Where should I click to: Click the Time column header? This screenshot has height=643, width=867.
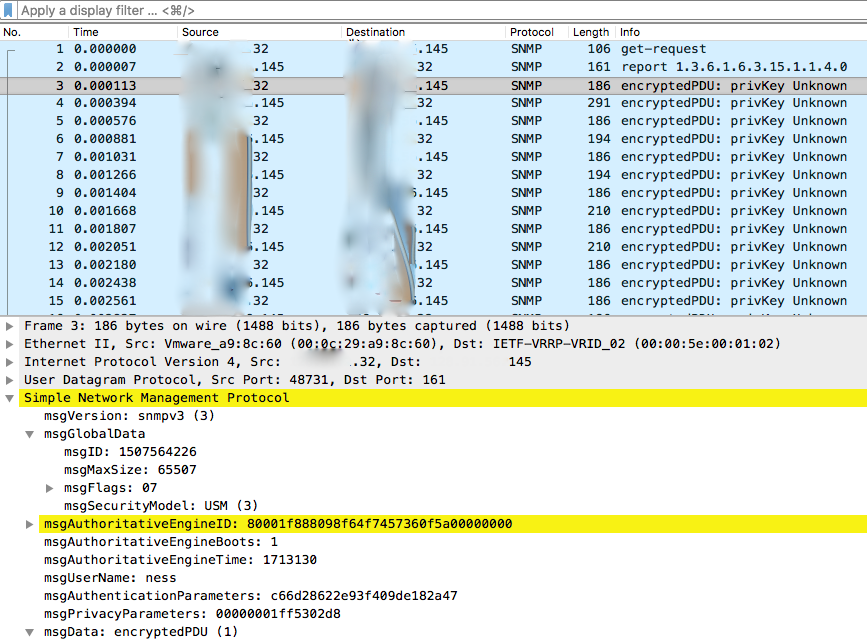[85, 31]
